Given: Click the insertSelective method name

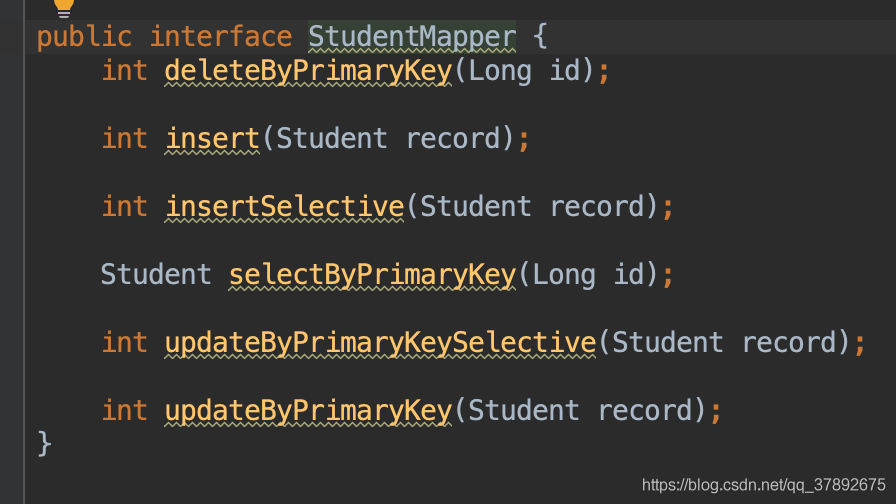Looking at the screenshot, I should coord(284,206).
